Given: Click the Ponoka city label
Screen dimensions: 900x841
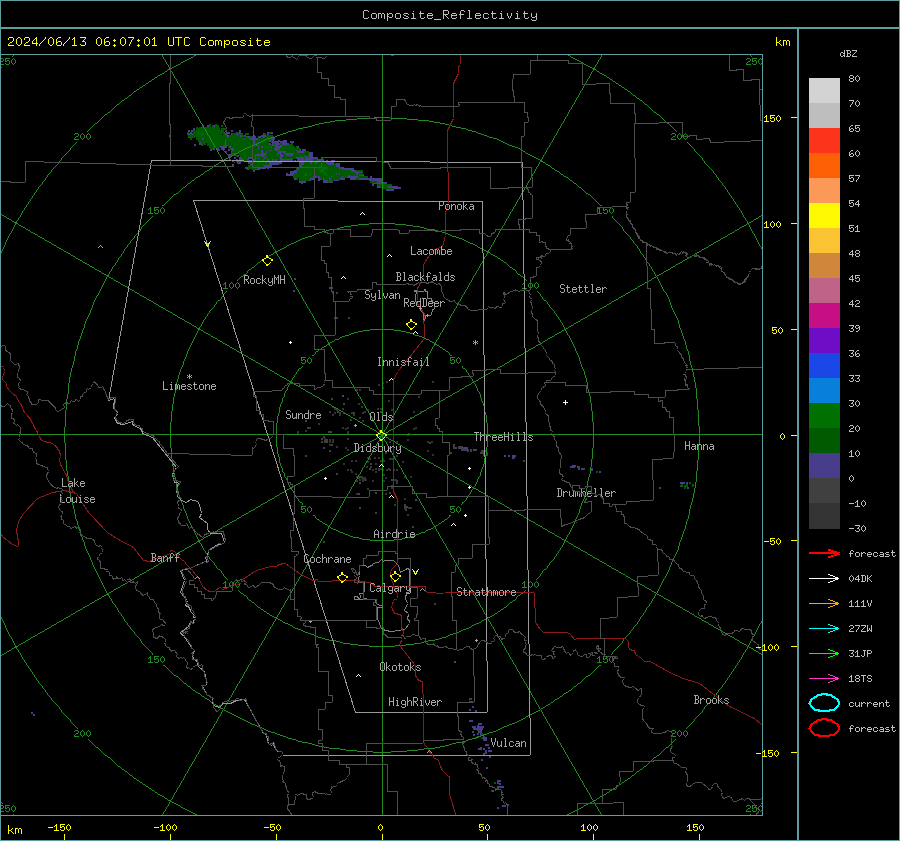Looking at the screenshot, I should click(456, 206).
